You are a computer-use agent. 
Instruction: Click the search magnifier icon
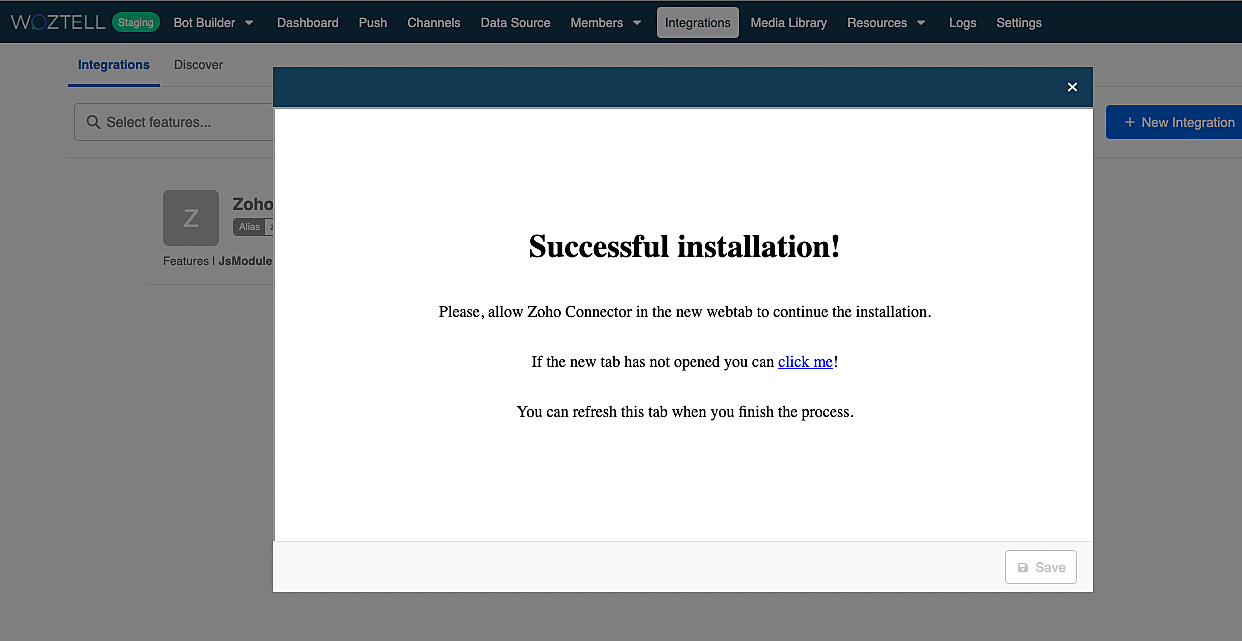tap(93, 122)
